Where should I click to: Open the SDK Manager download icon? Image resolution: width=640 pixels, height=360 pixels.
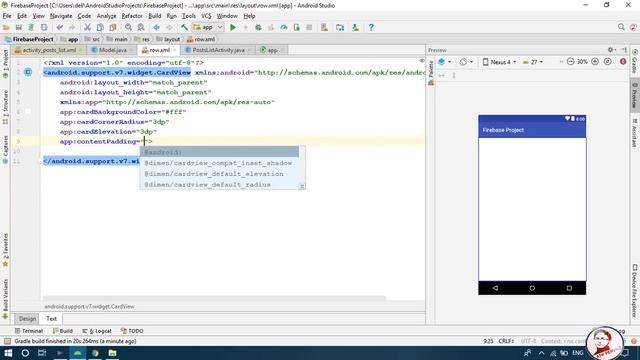point(356,27)
